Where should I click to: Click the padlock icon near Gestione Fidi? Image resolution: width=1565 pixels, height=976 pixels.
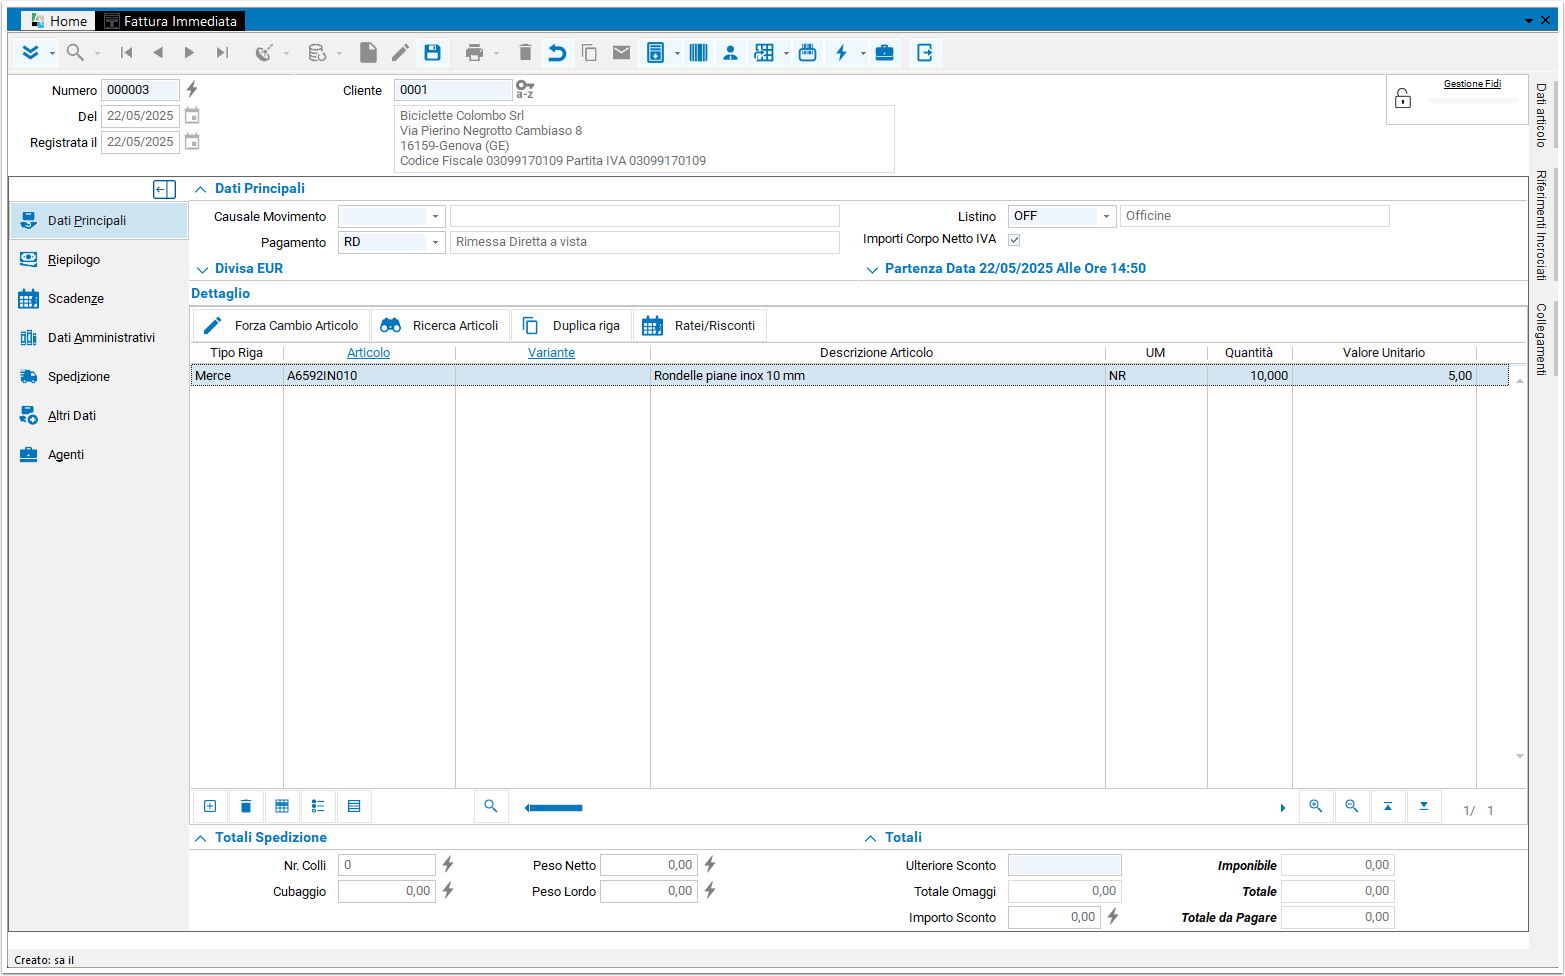point(1403,98)
